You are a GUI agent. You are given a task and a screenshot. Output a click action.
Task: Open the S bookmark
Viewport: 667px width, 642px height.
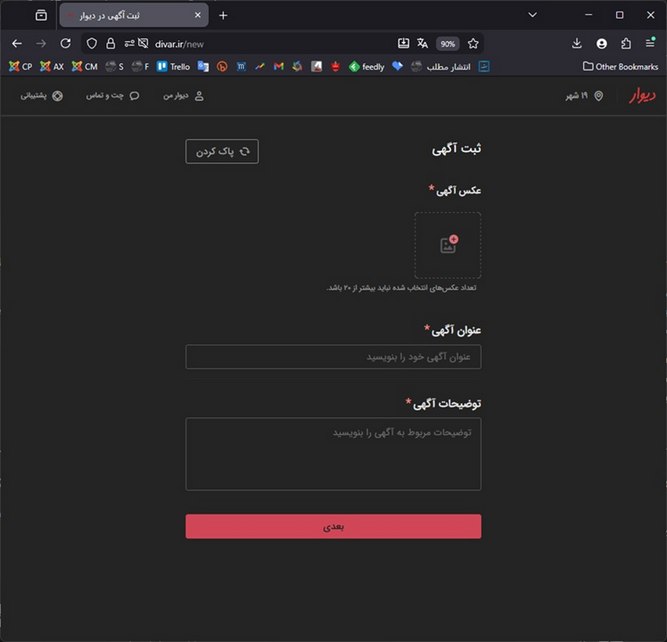(x=114, y=66)
